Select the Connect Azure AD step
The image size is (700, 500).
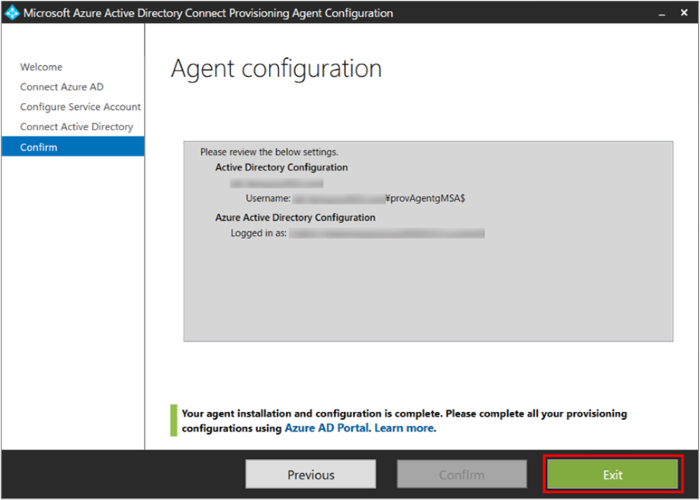click(62, 87)
